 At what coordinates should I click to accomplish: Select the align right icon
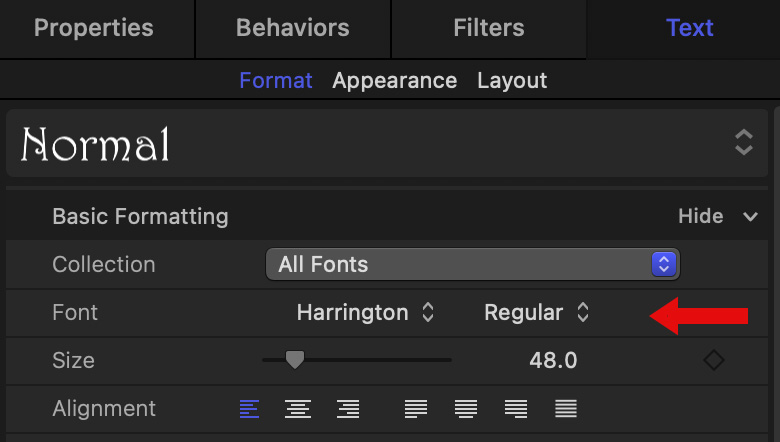click(348, 408)
